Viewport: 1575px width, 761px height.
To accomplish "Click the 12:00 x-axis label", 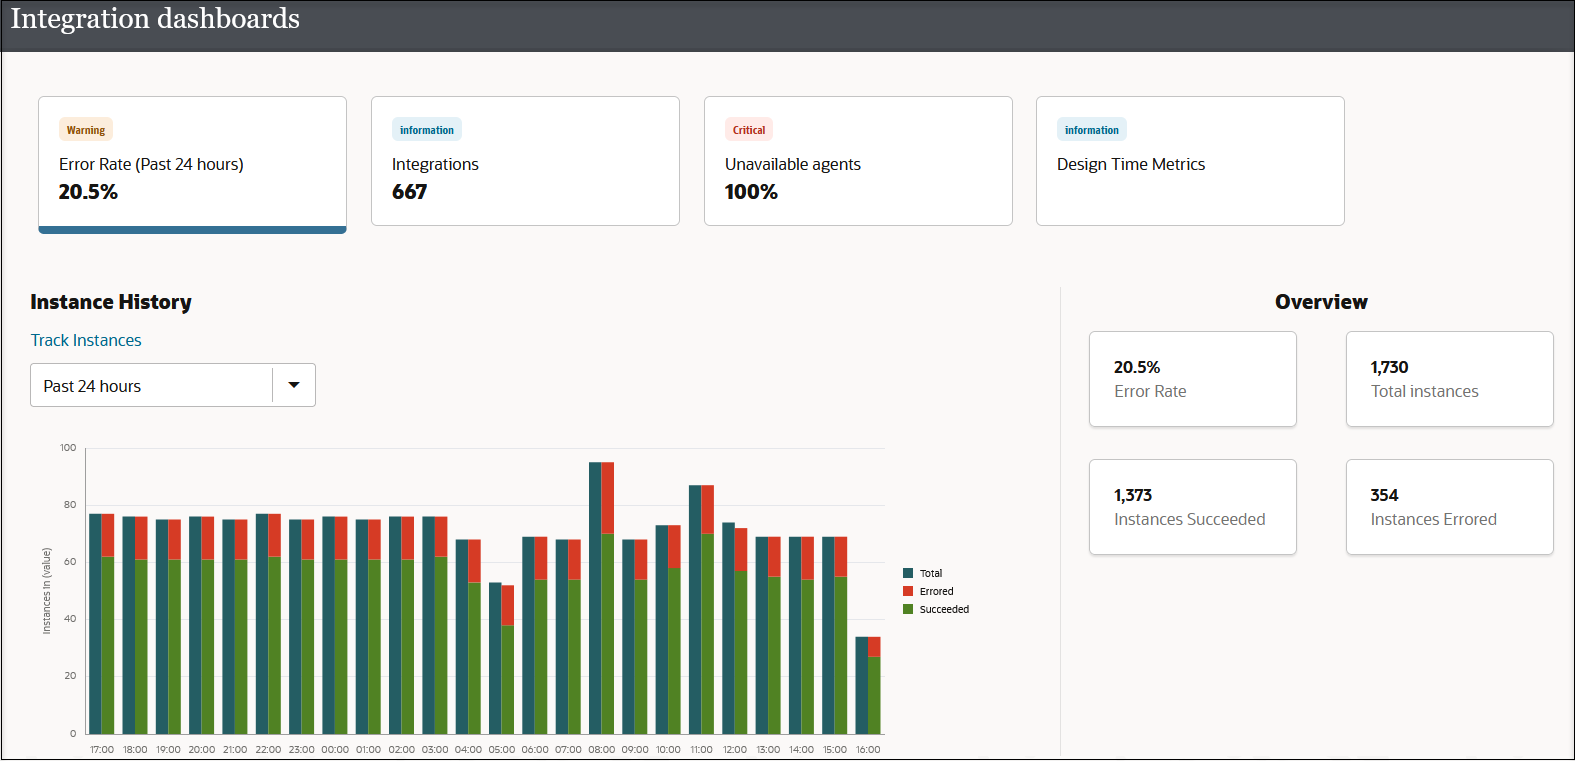I will point(735,749).
